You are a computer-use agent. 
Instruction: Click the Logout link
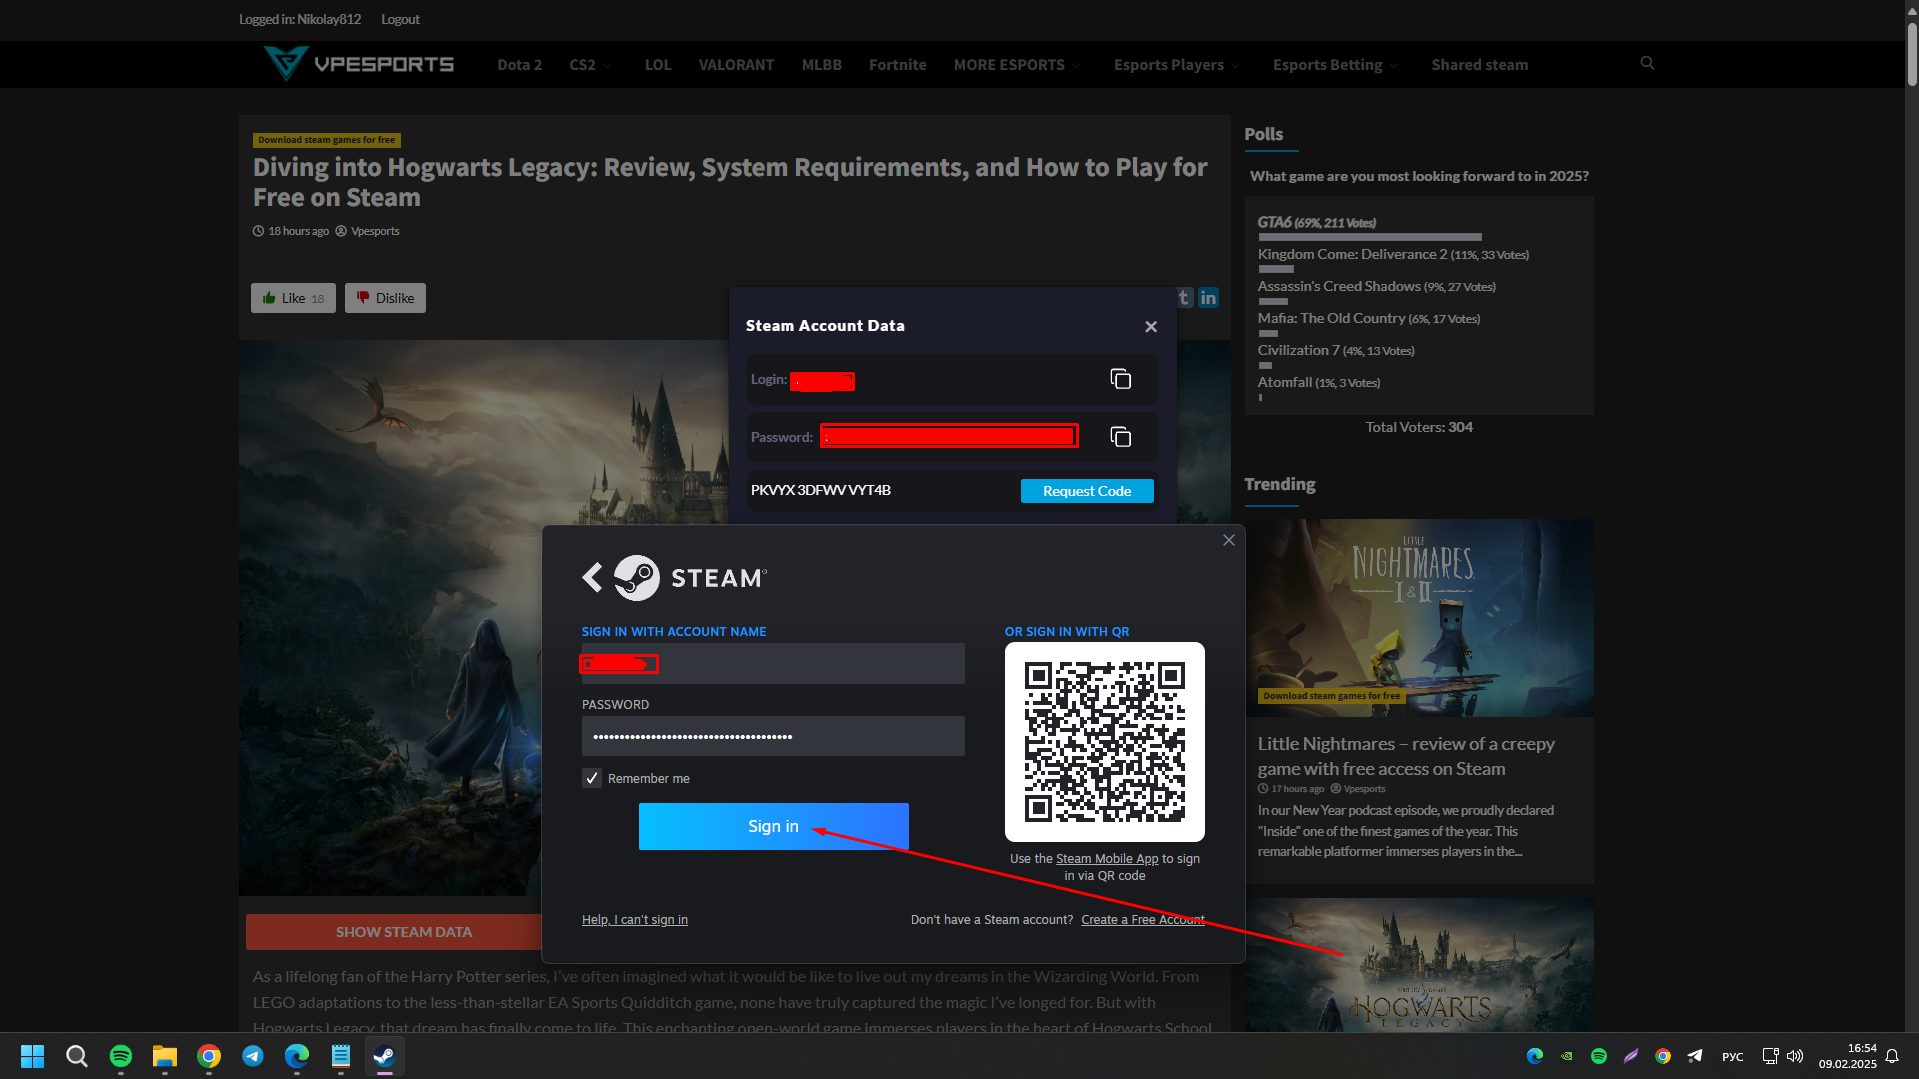(x=400, y=19)
